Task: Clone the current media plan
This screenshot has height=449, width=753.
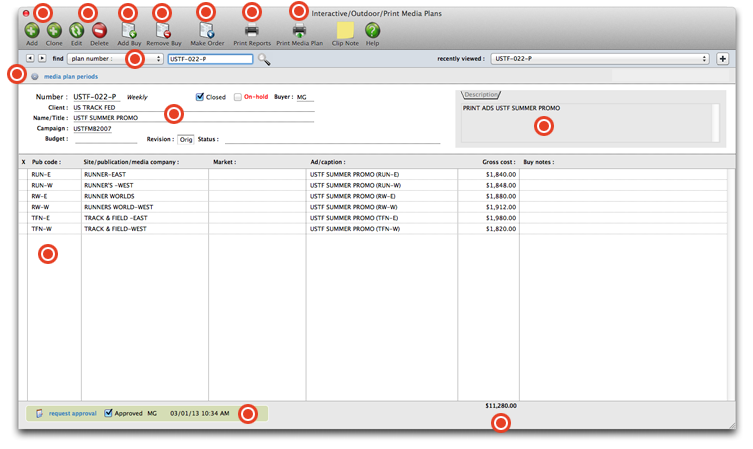Action: (54, 31)
